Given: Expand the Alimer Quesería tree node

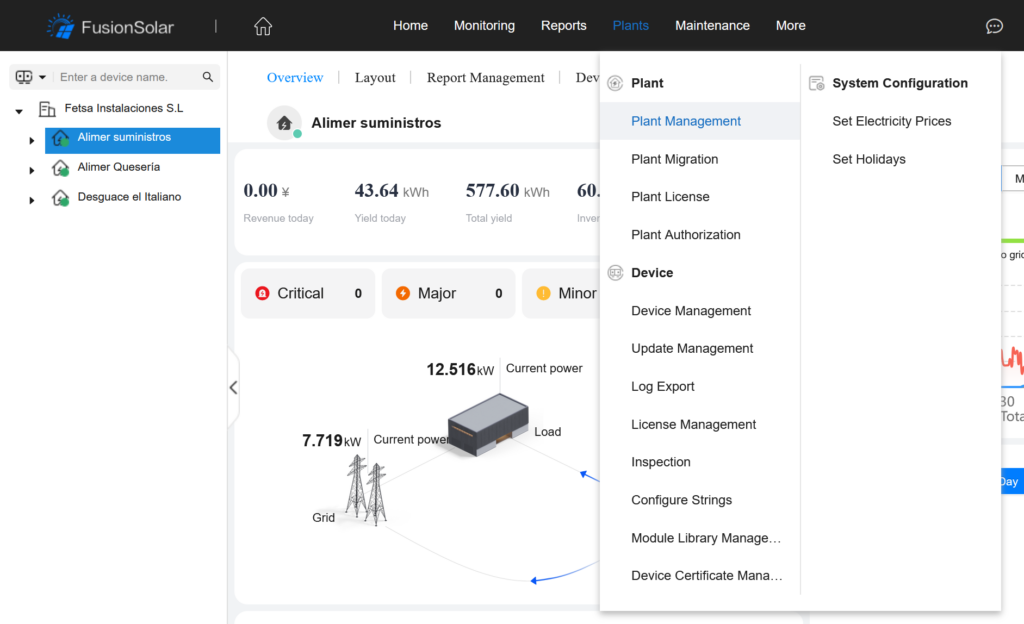Looking at the screenshot, I should click(x=32, y=171).
